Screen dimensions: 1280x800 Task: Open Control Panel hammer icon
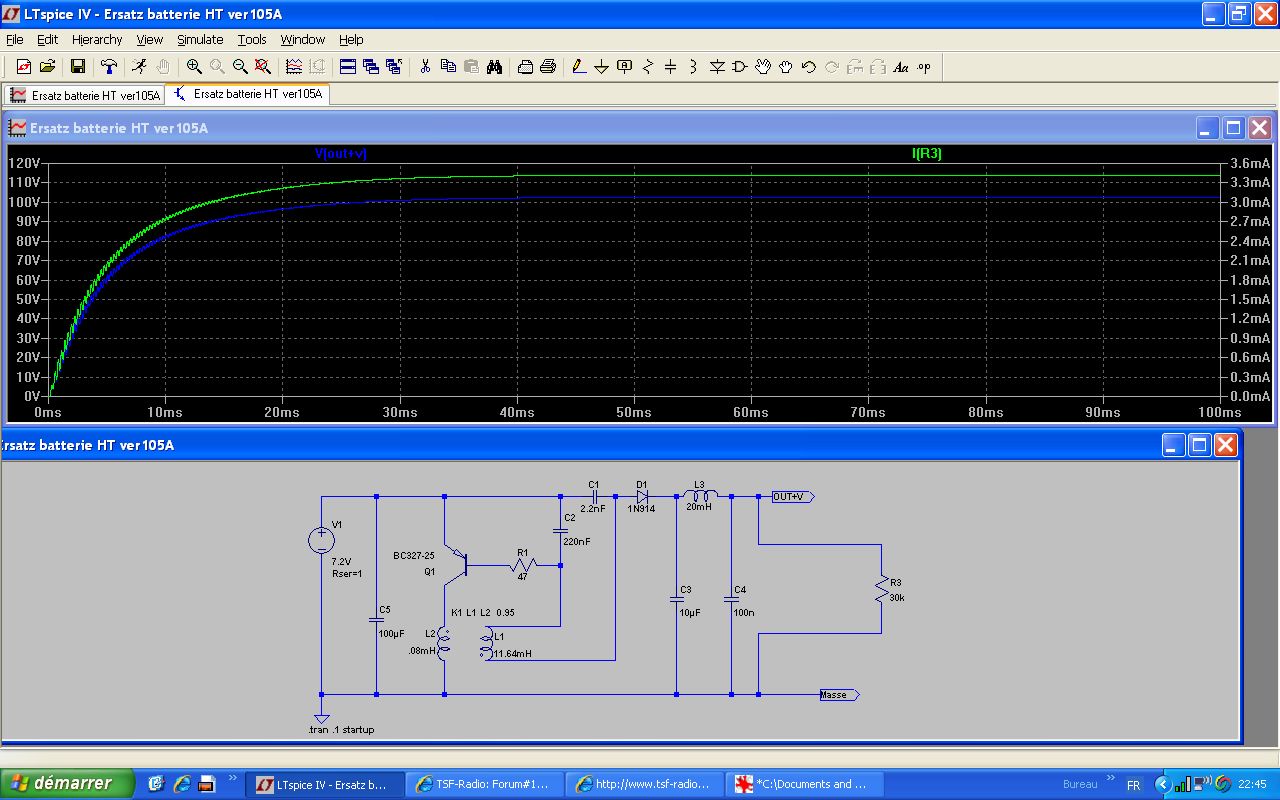point(109,67)
